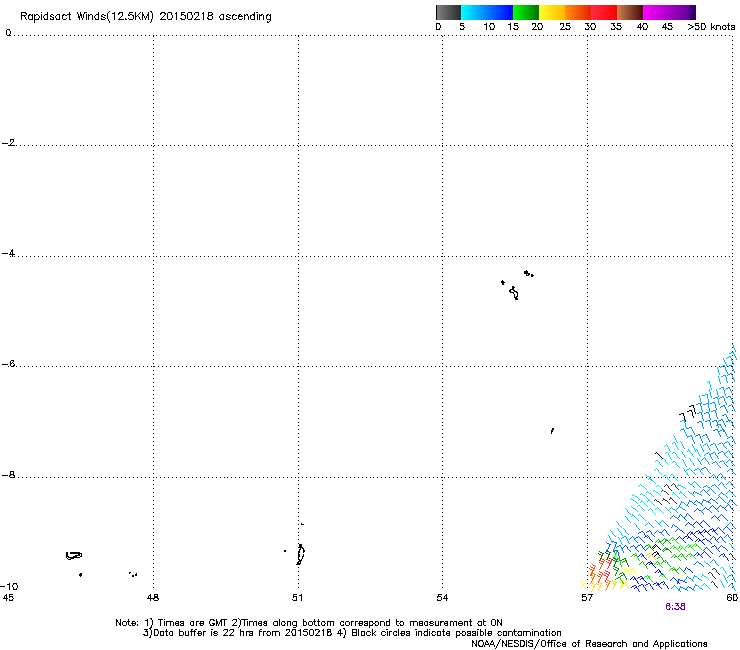Click the cyan 5-10 knots legend color
740x650 pixels.
tap(474, 12)
